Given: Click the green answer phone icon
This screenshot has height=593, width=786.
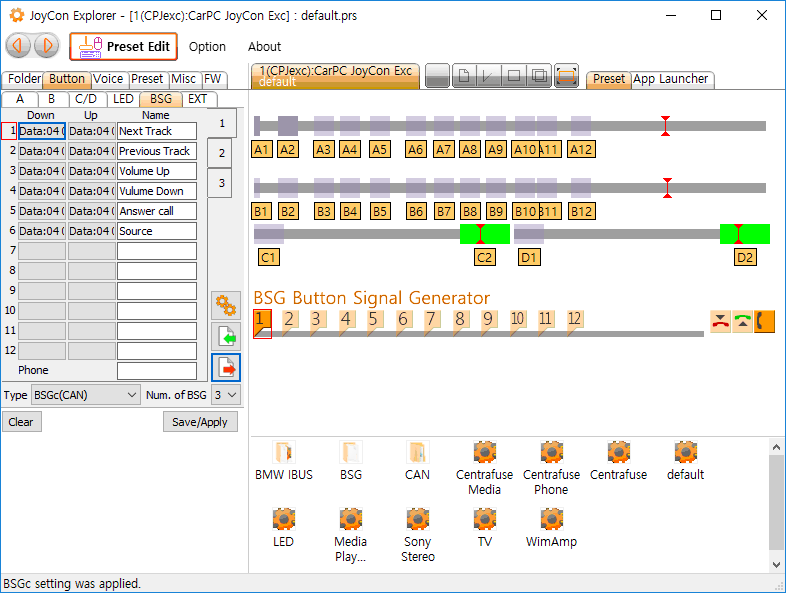Looking at the screenshot, I should [742, 321].
